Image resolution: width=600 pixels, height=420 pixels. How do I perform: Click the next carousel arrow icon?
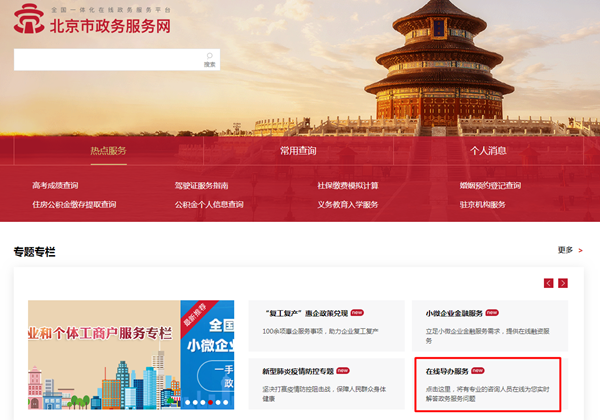click(563, 283)
